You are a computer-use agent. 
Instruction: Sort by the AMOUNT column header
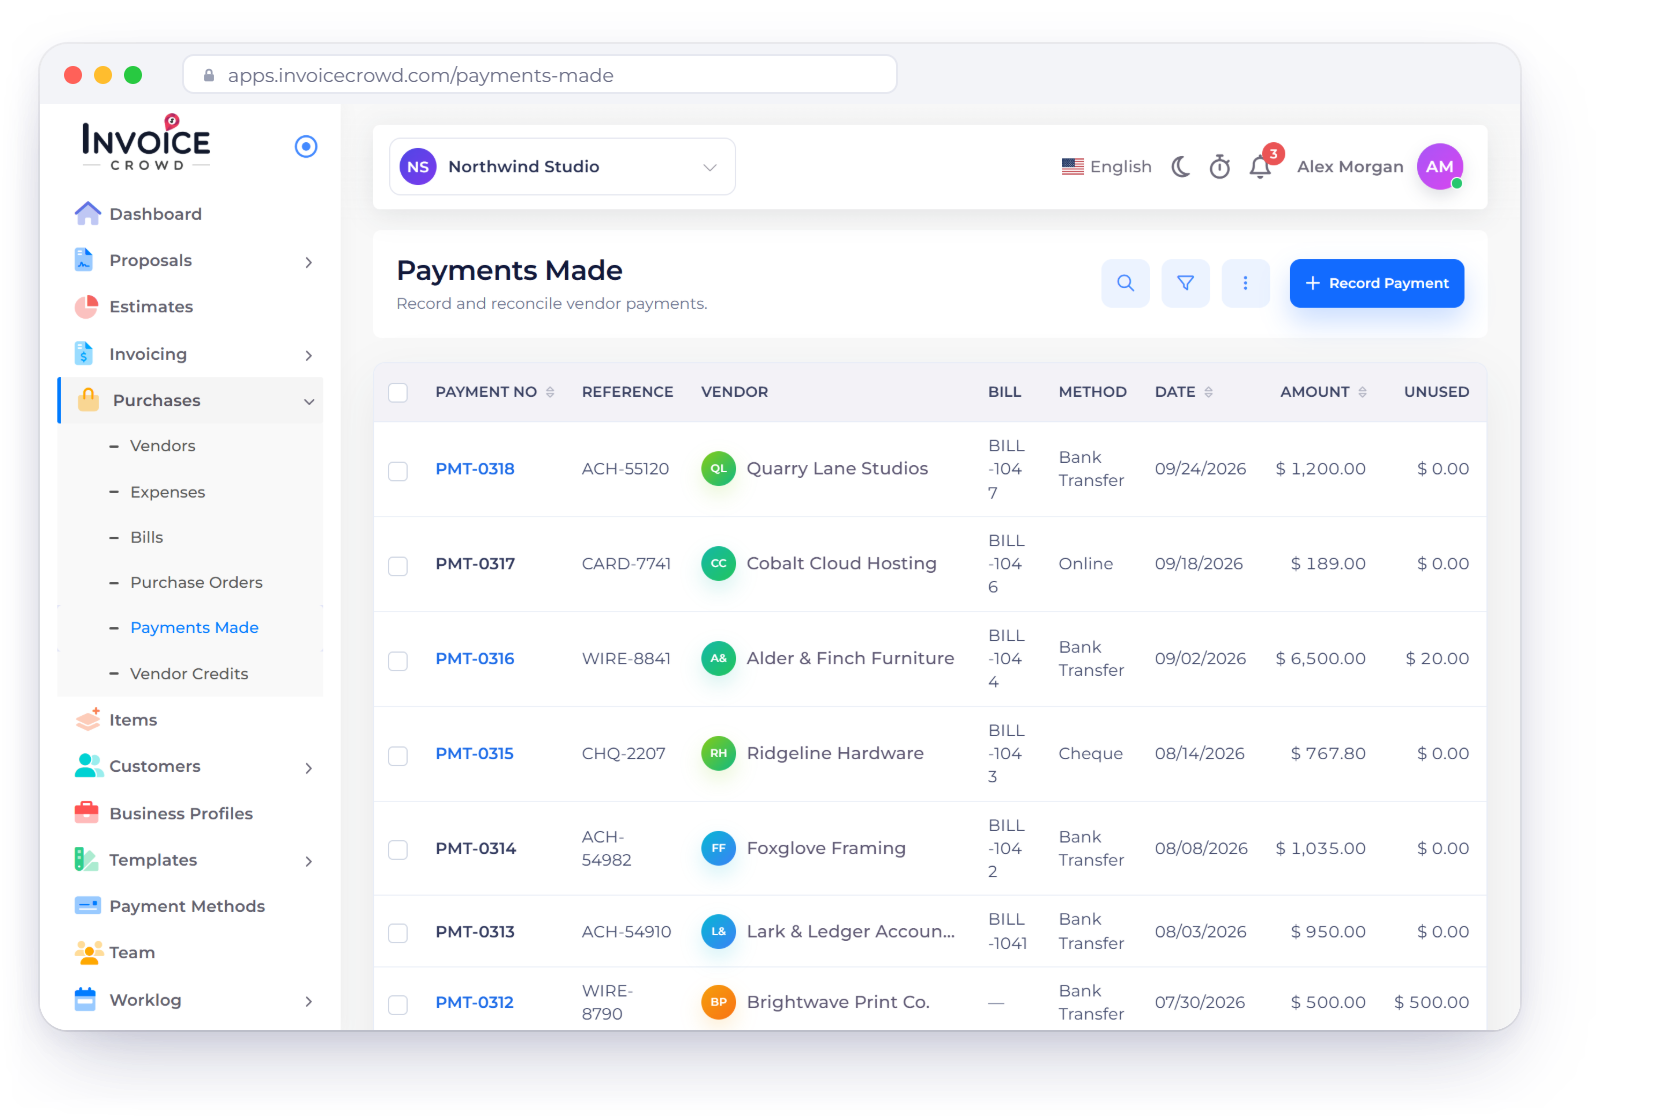click(1323, 392)
